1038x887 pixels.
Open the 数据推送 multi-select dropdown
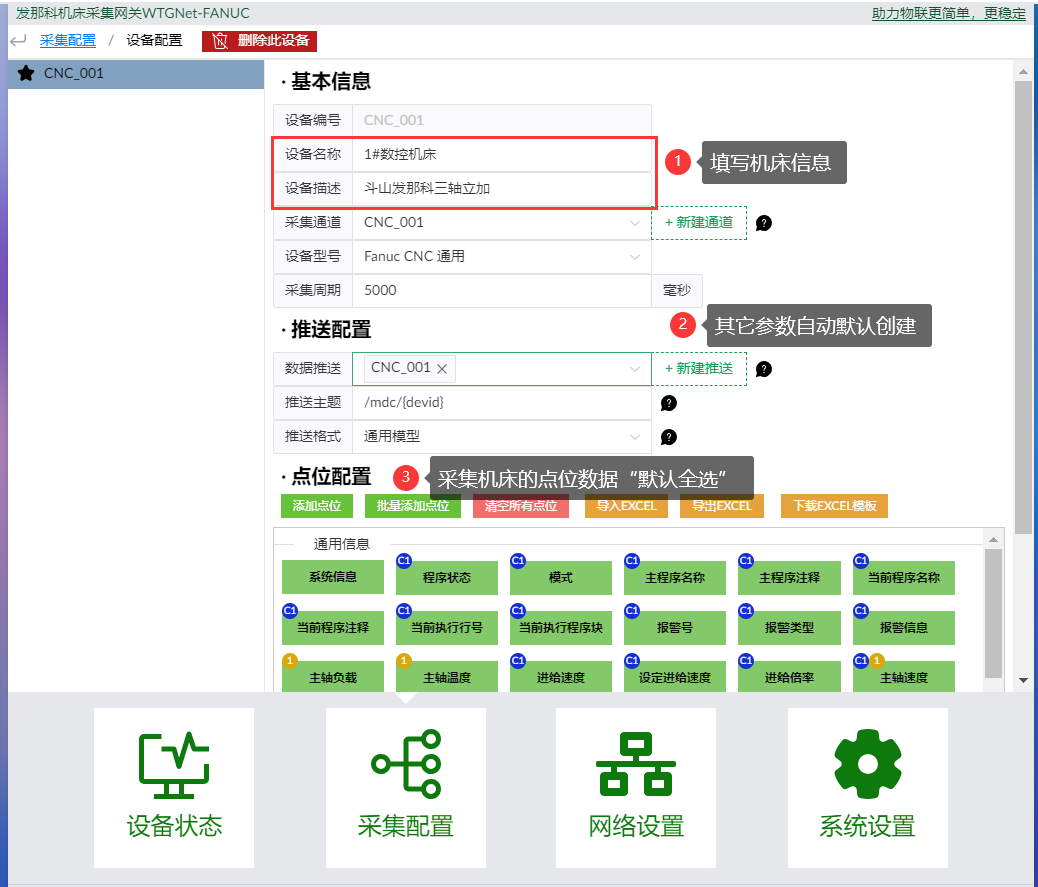click(502, 369)
